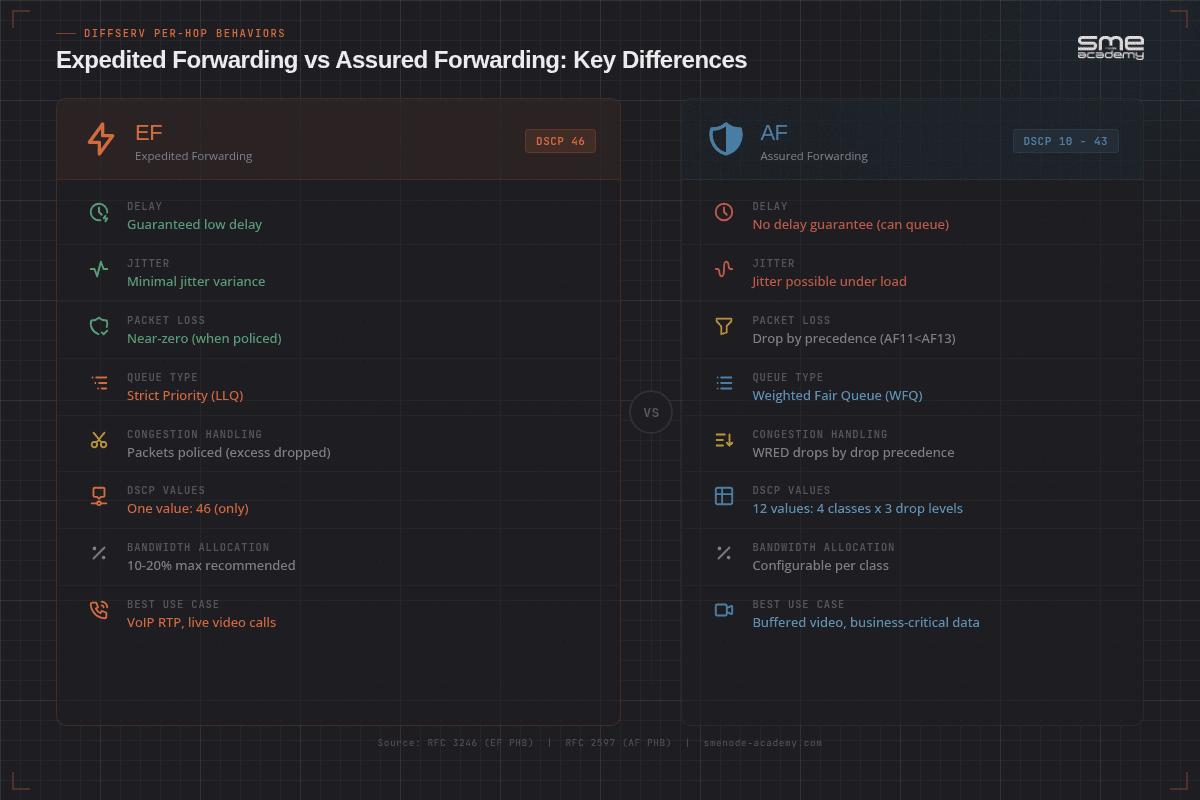Click the RFC 2597 (AF PHB) reference
Viewport: 1200px width, 800px height.
click(x=618, y=743)
